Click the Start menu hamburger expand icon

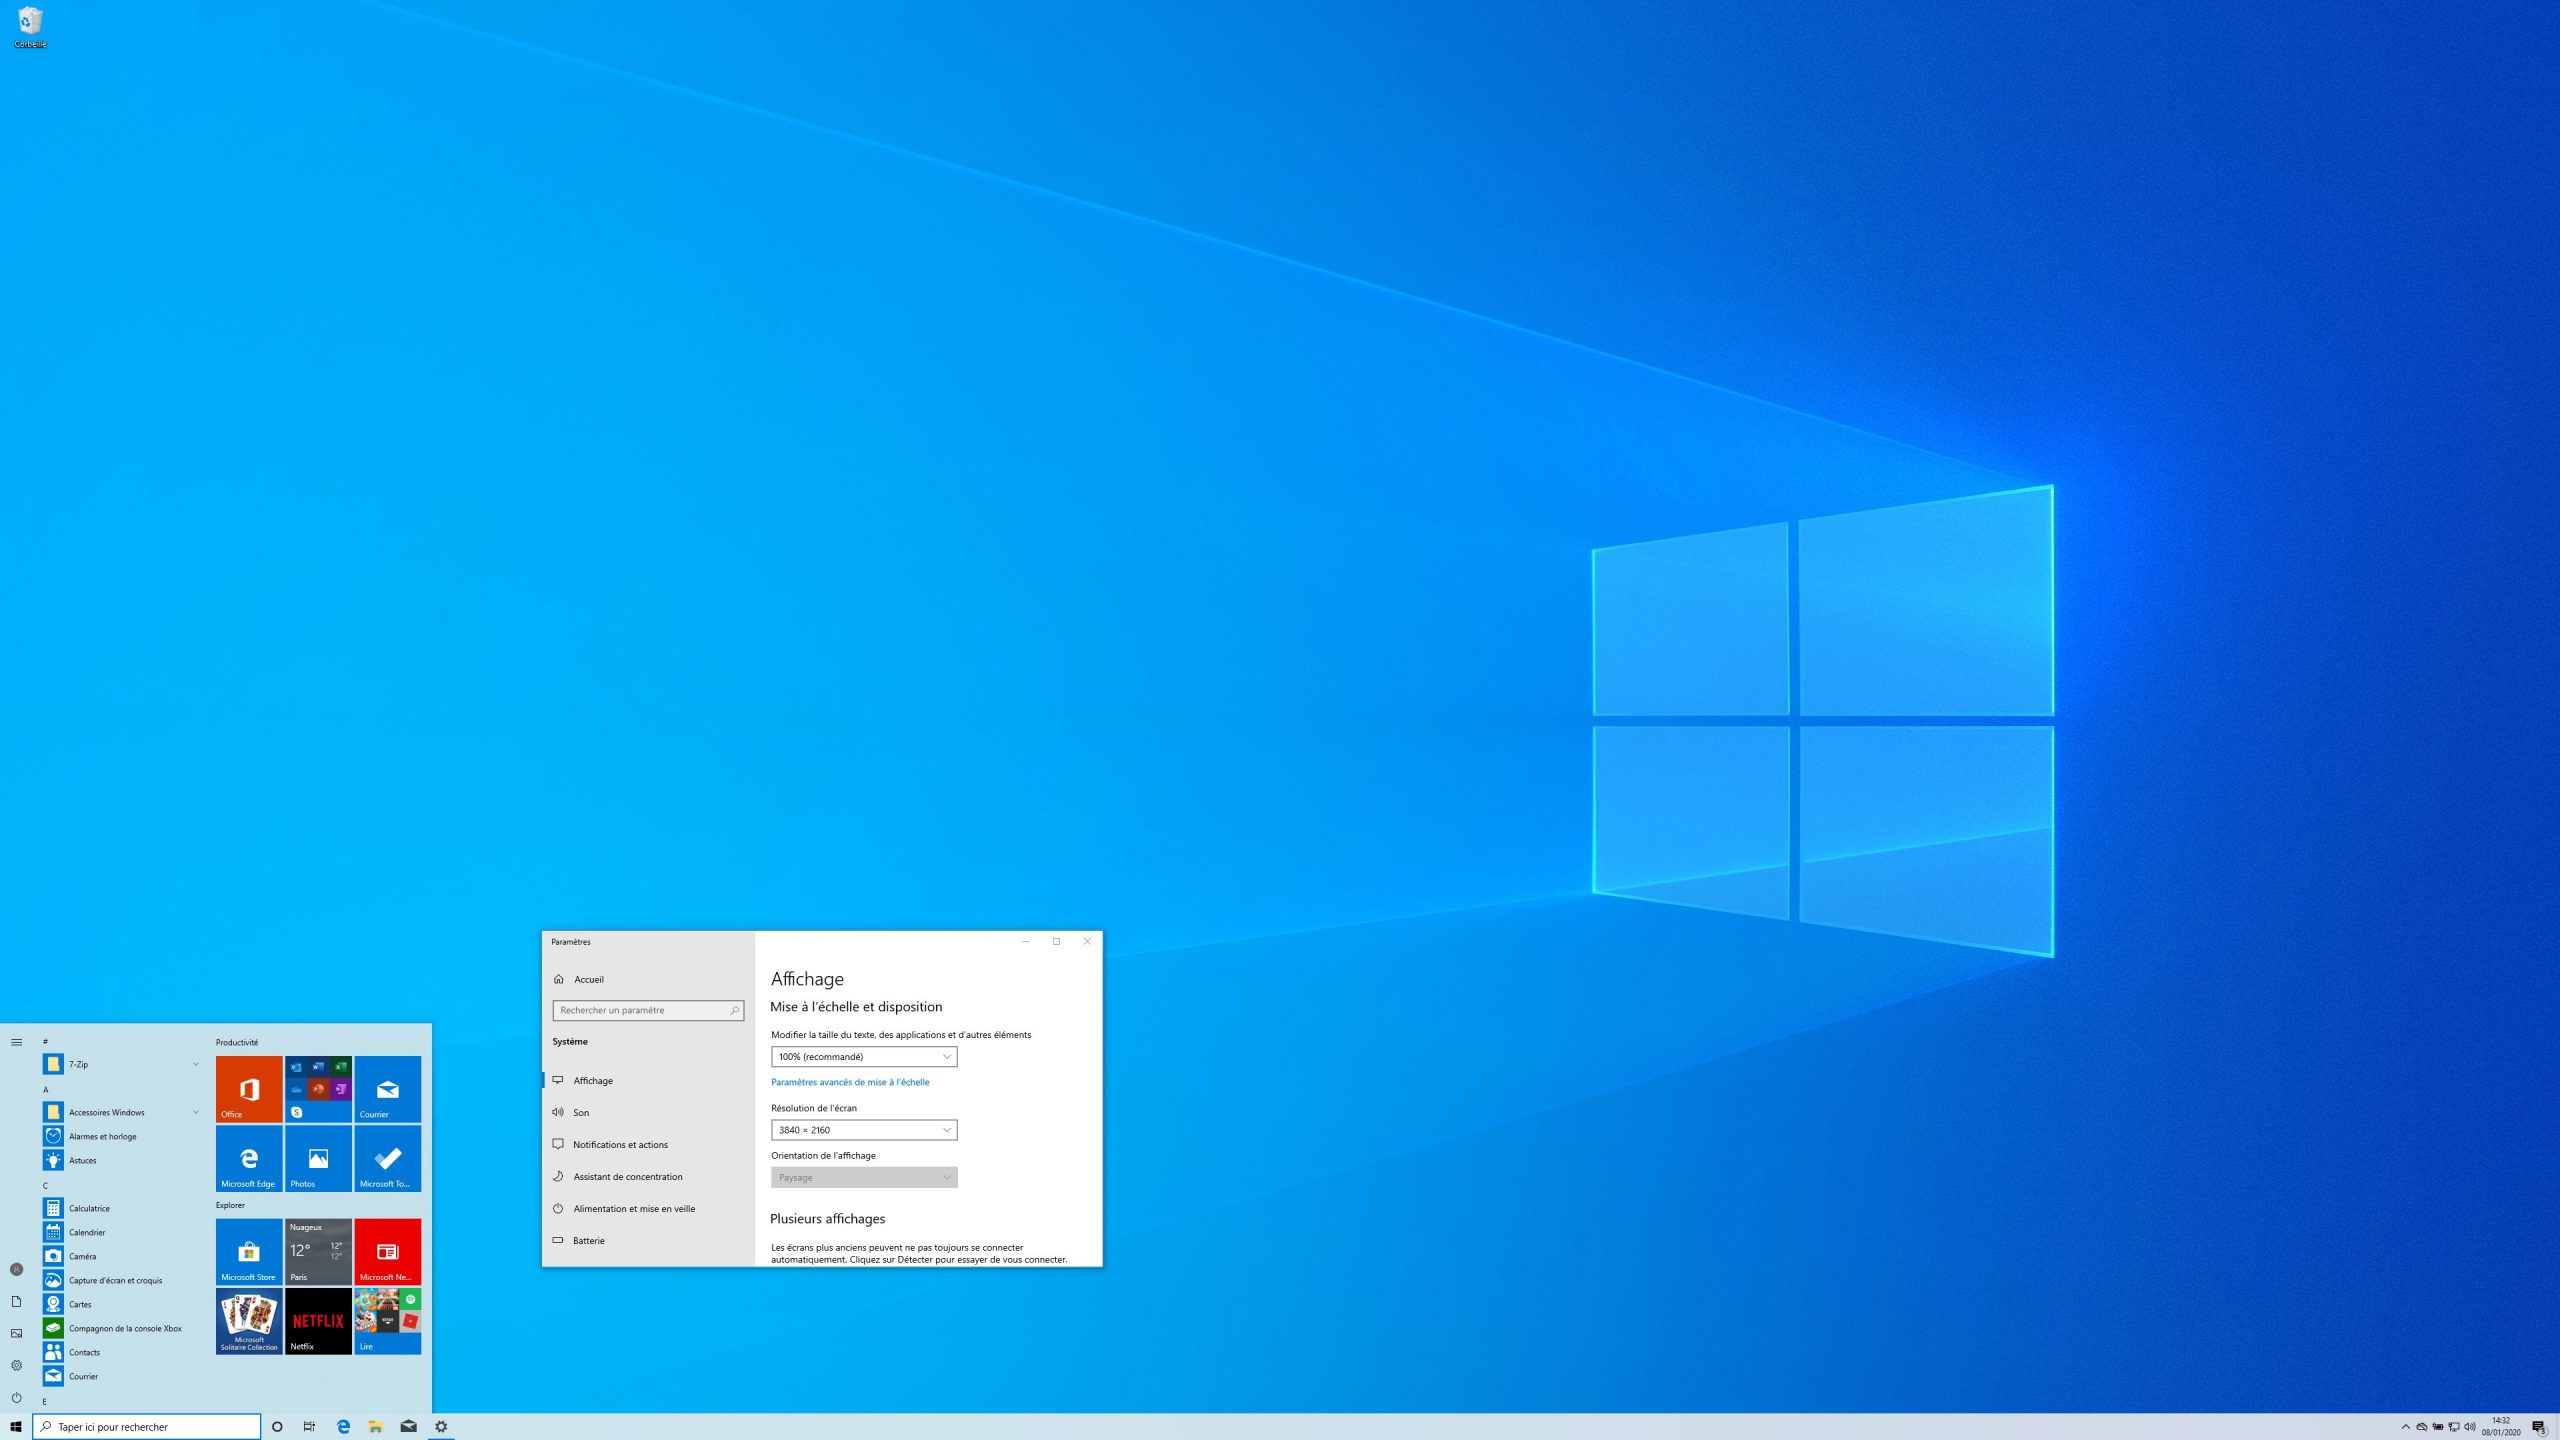tap(16, 1042)
